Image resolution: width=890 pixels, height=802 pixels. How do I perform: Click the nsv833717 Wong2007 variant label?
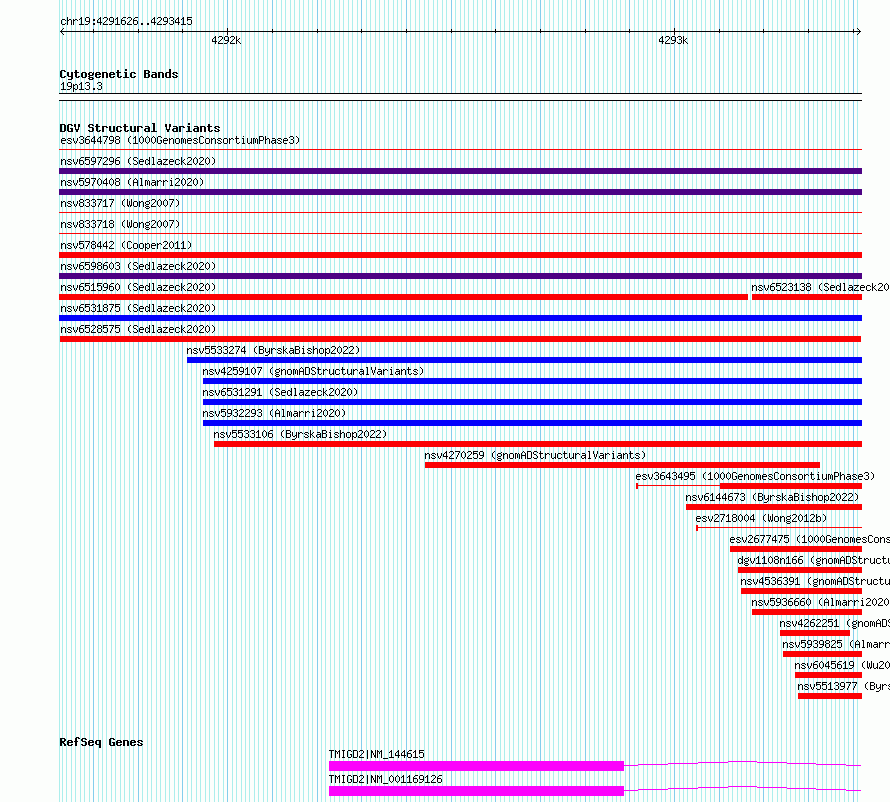(x=120, y=203)
